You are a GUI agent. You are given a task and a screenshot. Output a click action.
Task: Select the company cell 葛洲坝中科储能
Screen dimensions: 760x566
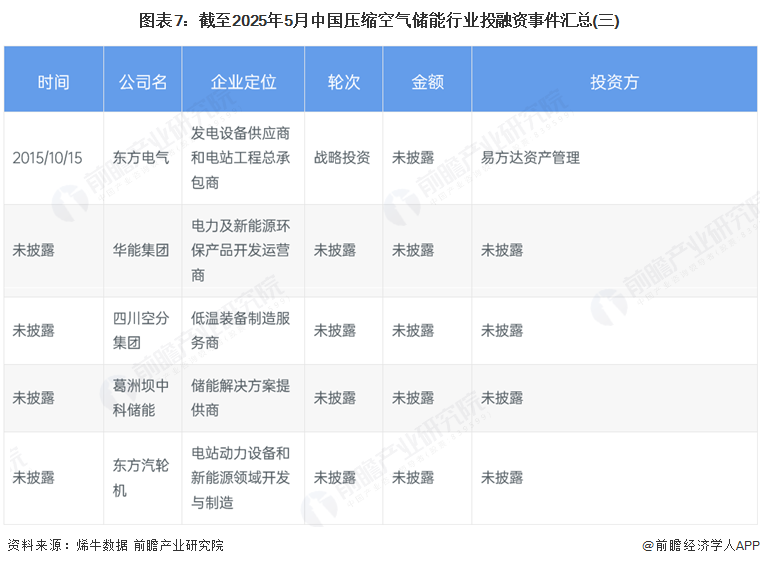click(x=141, y=398)
